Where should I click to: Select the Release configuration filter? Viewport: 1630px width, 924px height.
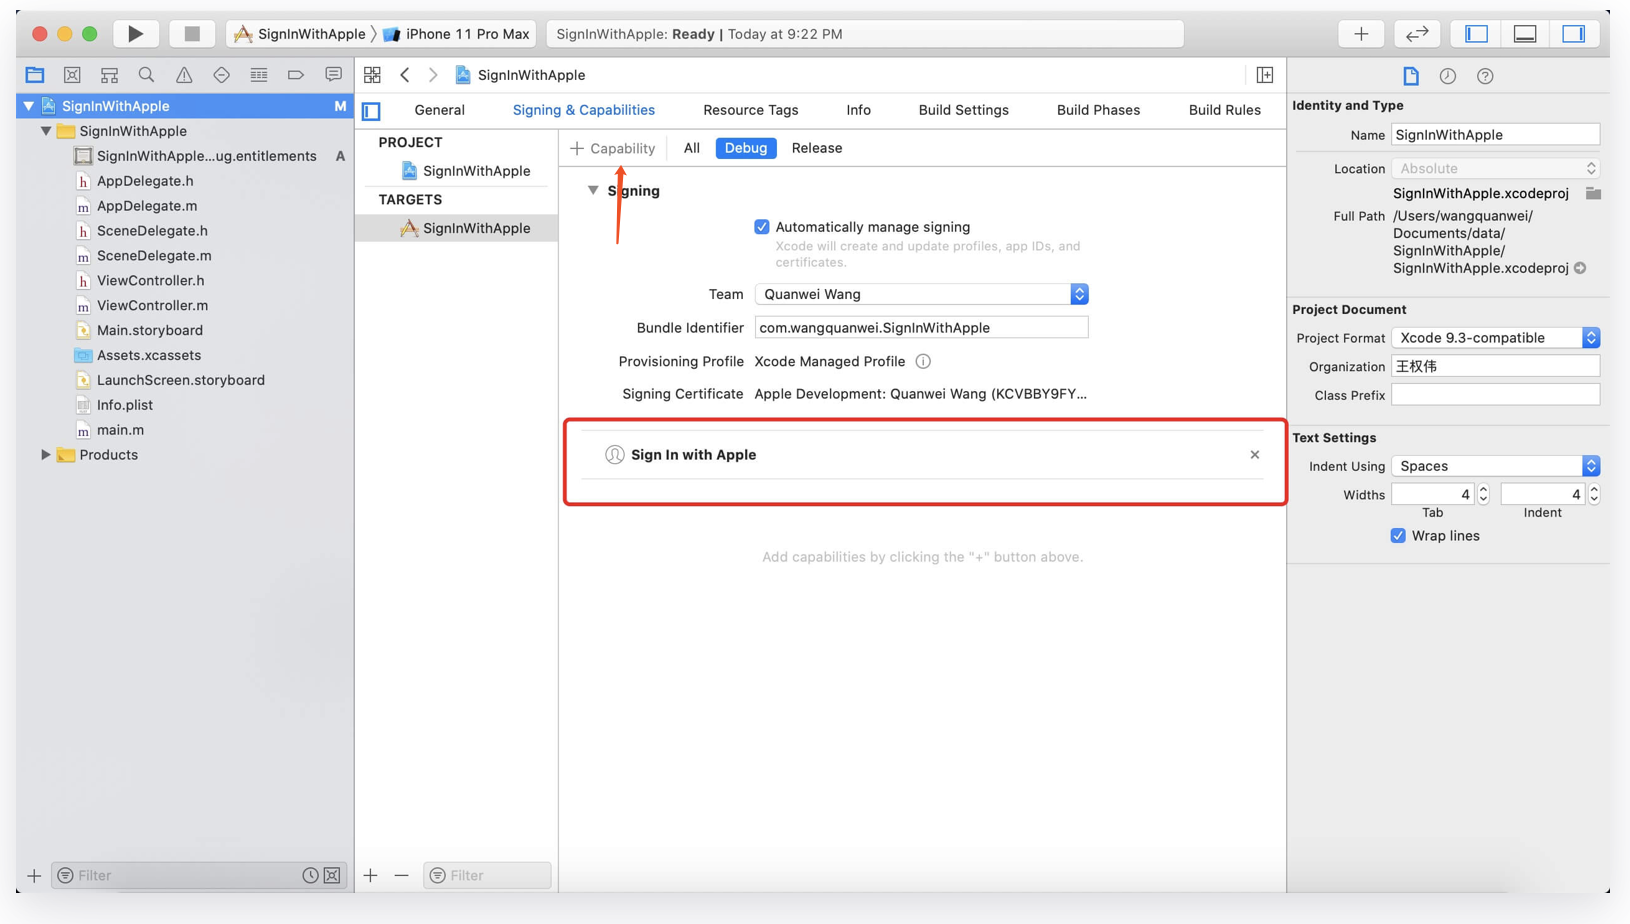tap(816, 148)
